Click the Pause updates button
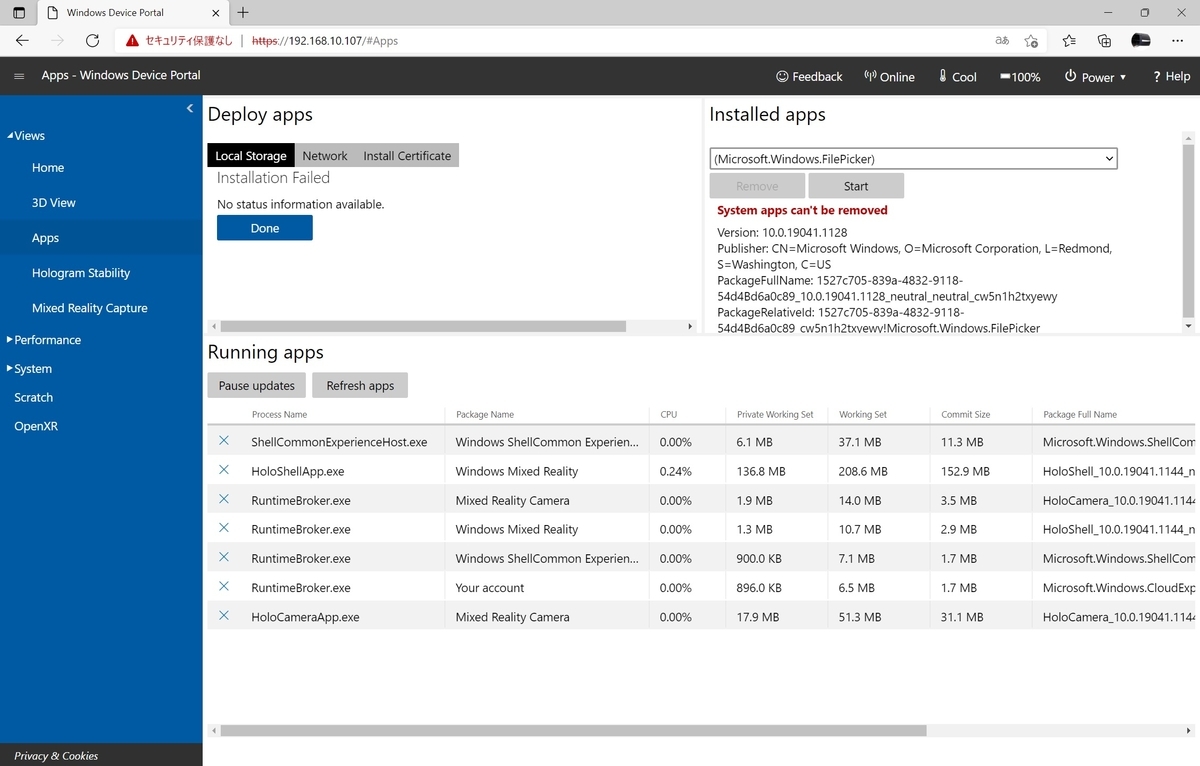 [257, 385]
